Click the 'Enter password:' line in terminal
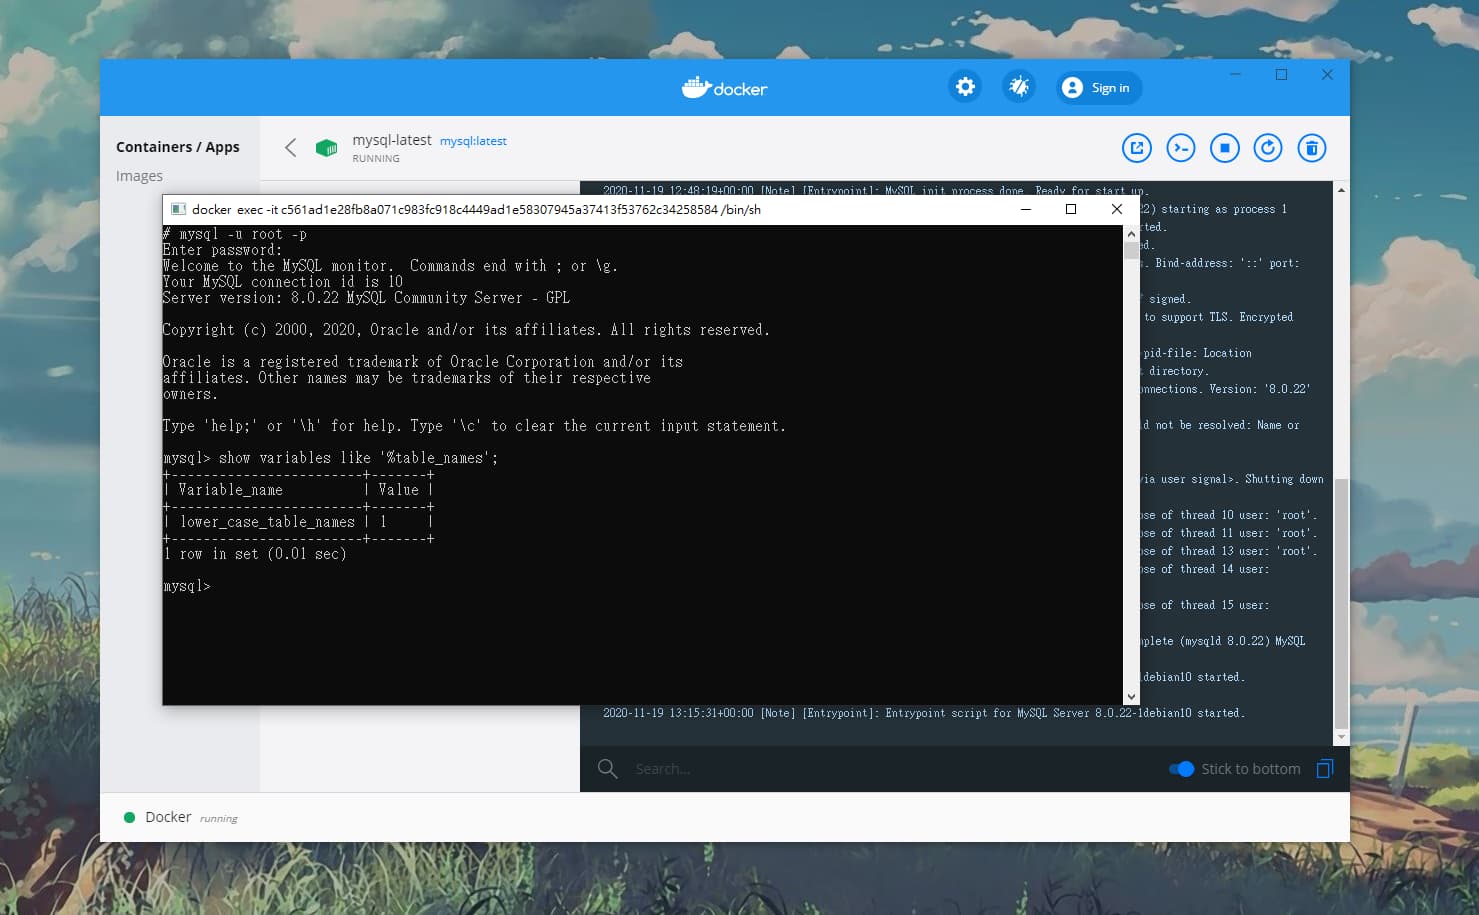 (x=223, y=250)
